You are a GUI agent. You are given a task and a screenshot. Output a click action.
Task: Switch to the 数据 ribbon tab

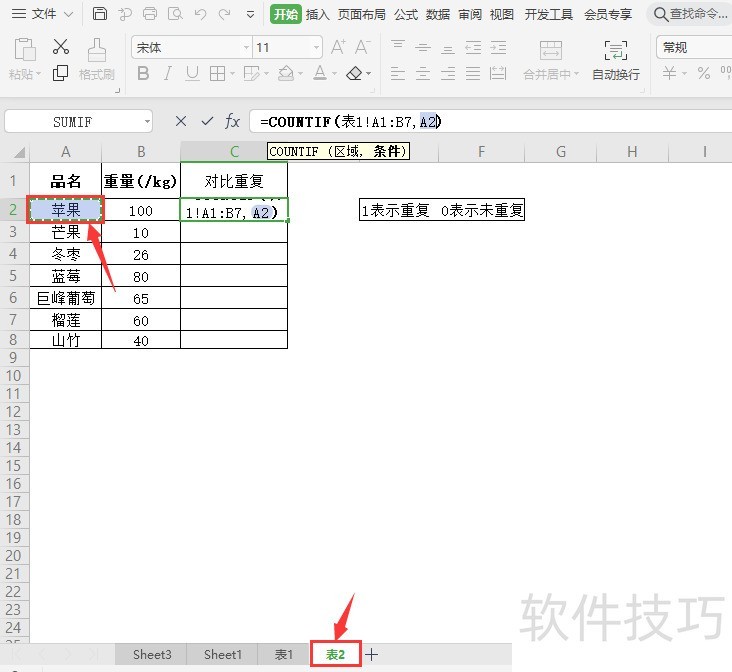point(438,14)
